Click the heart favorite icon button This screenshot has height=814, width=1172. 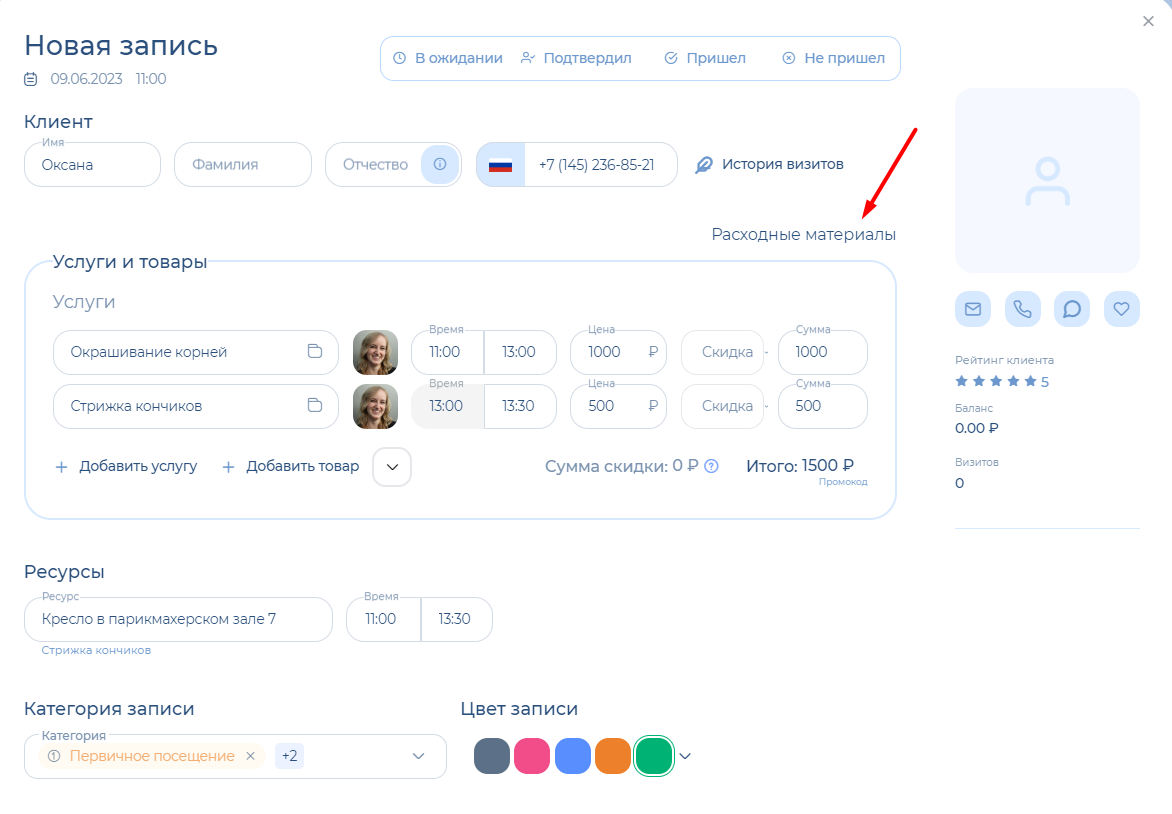pos(1121,309)
